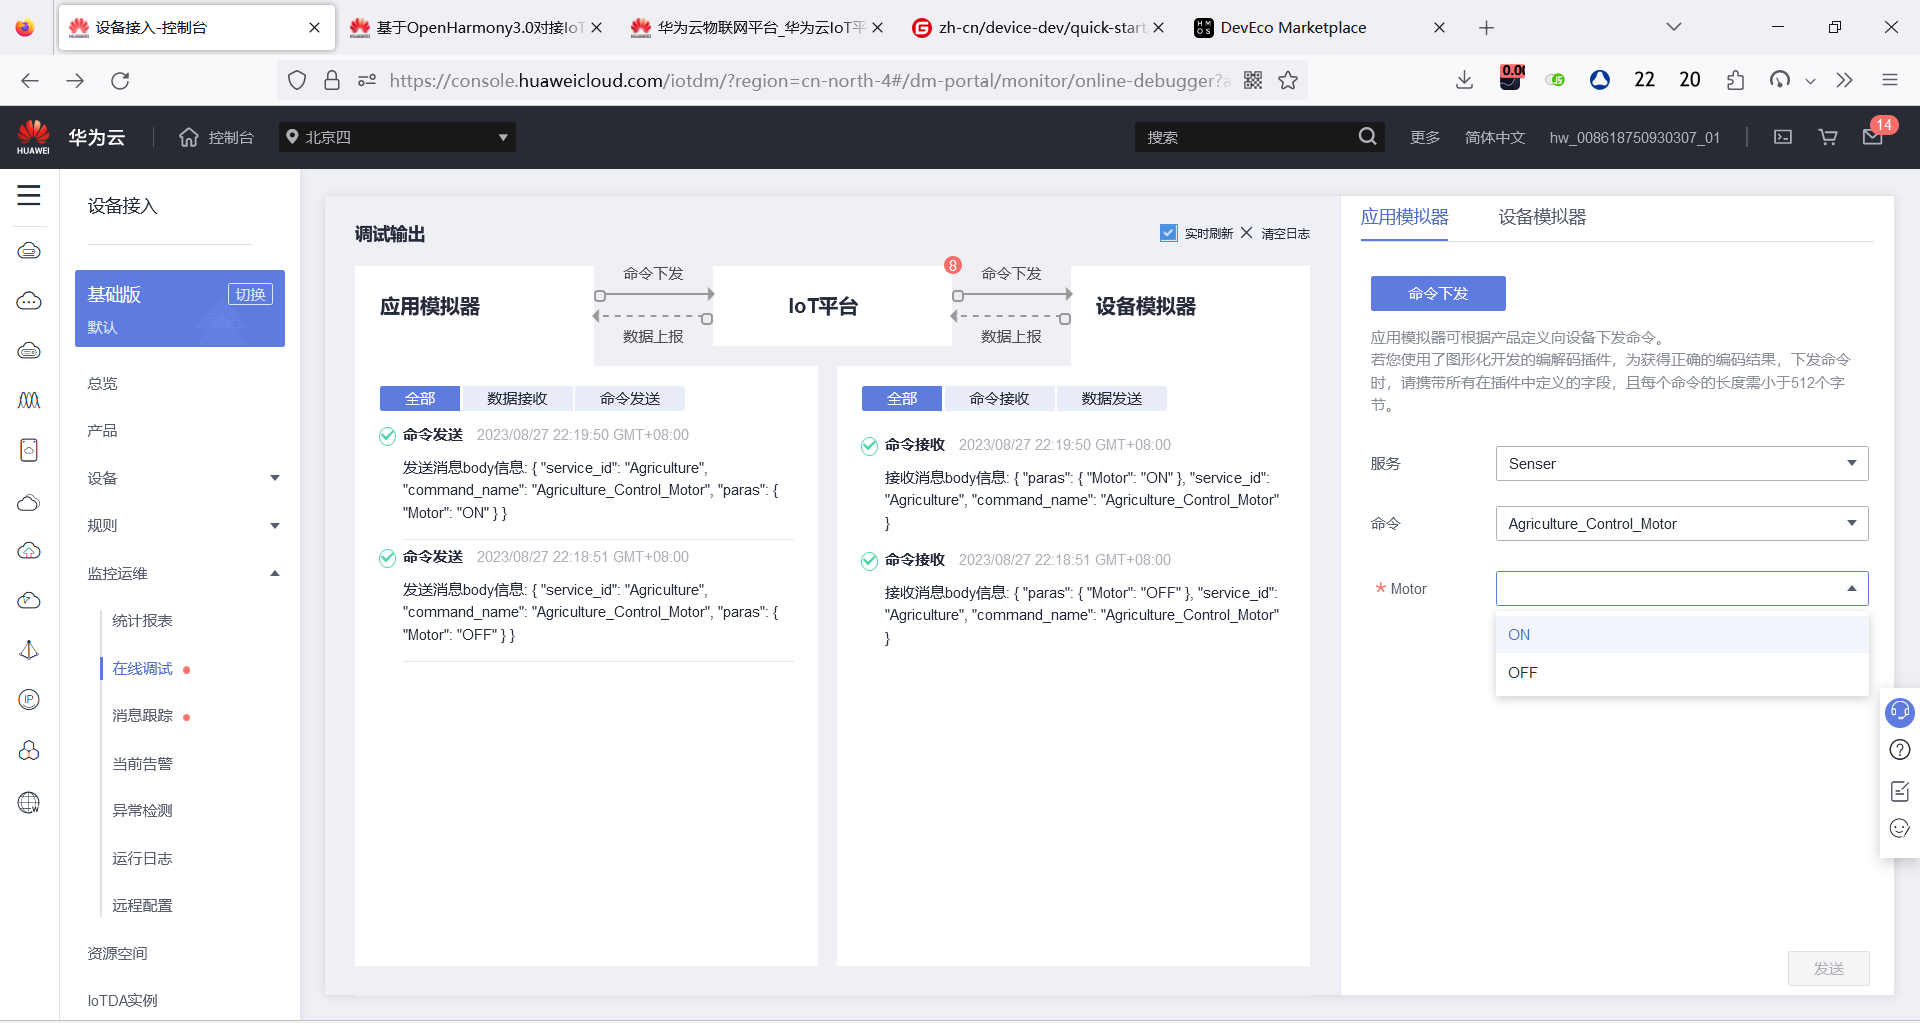Screen dimensions: 1920x1023
Task: Filter device log by 数据发送
Action: pyautogui.click(x=1112, y=399)
